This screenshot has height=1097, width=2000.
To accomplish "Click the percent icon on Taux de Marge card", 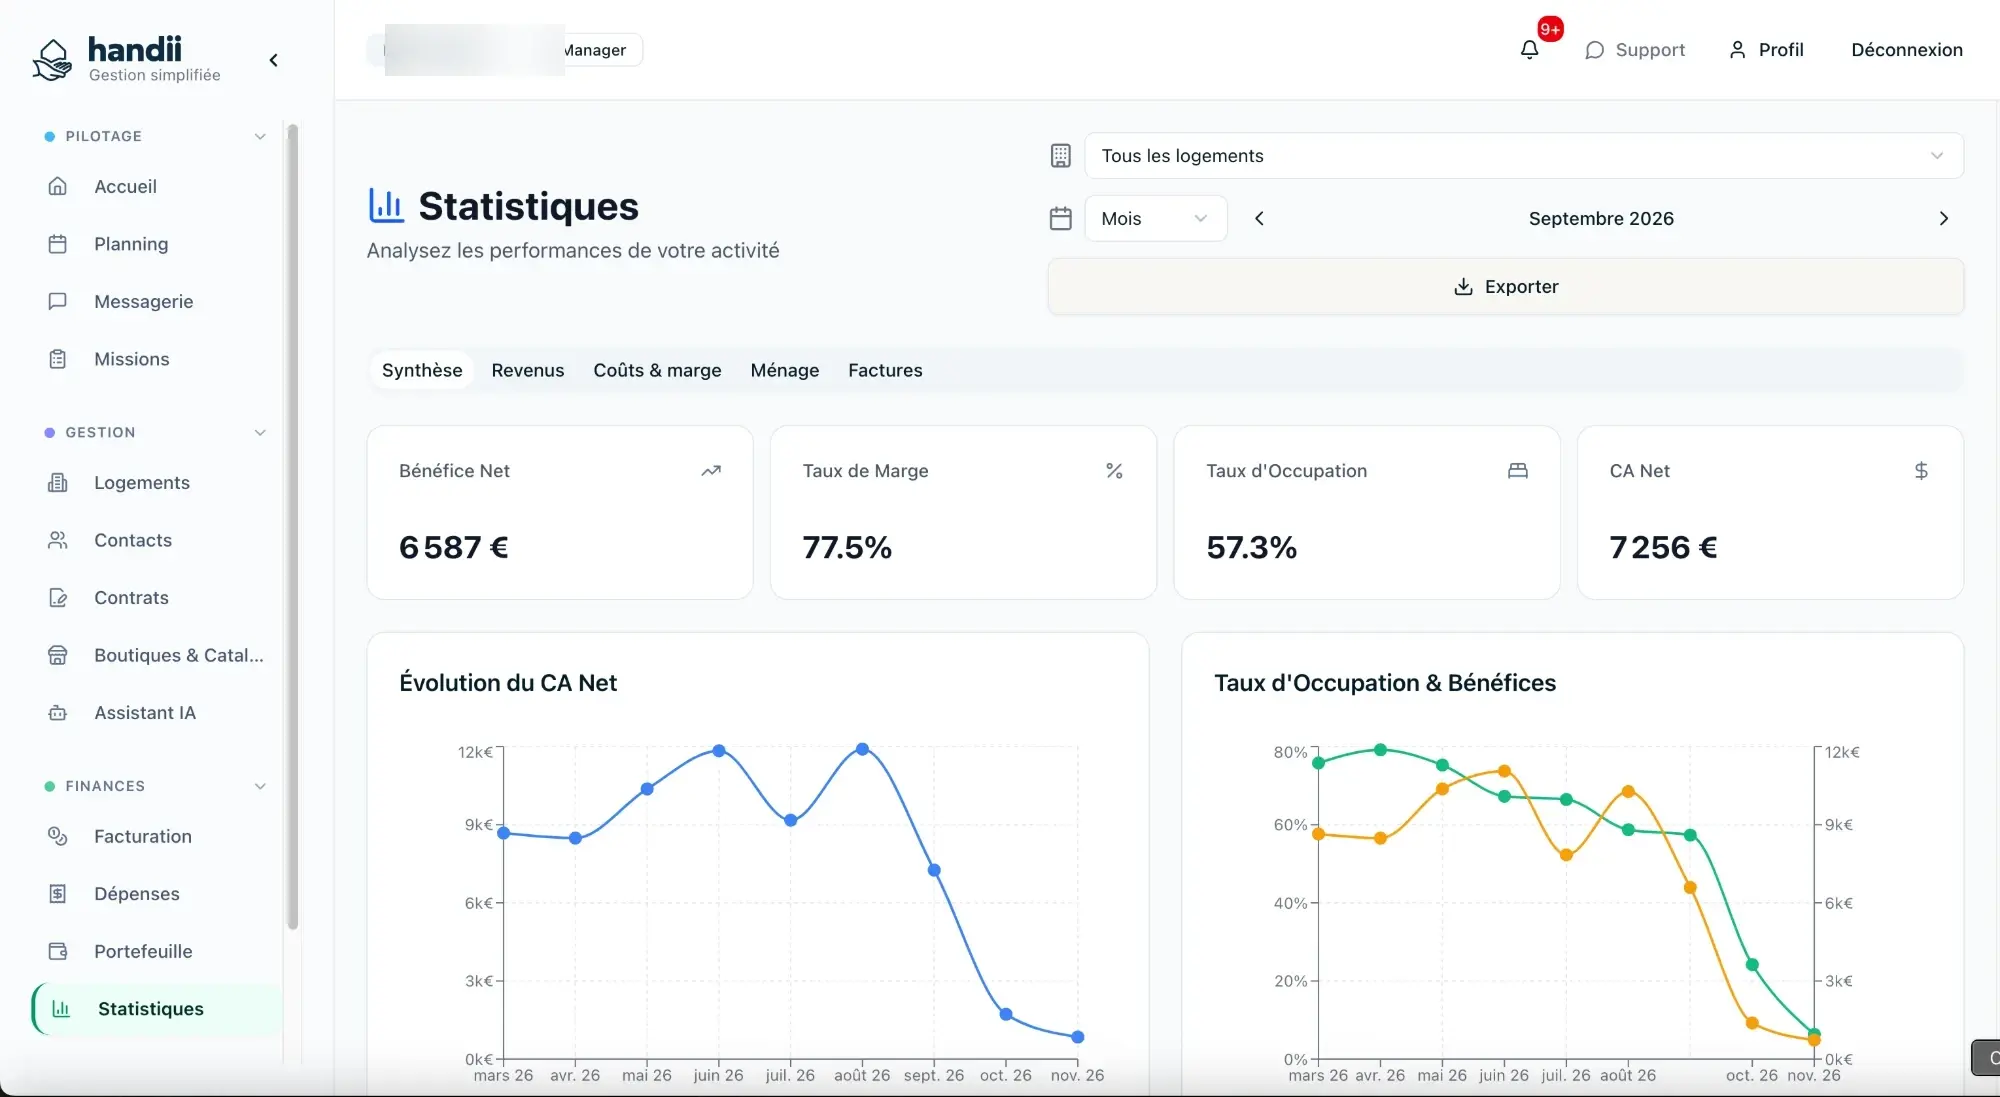I will (1114, 471).
